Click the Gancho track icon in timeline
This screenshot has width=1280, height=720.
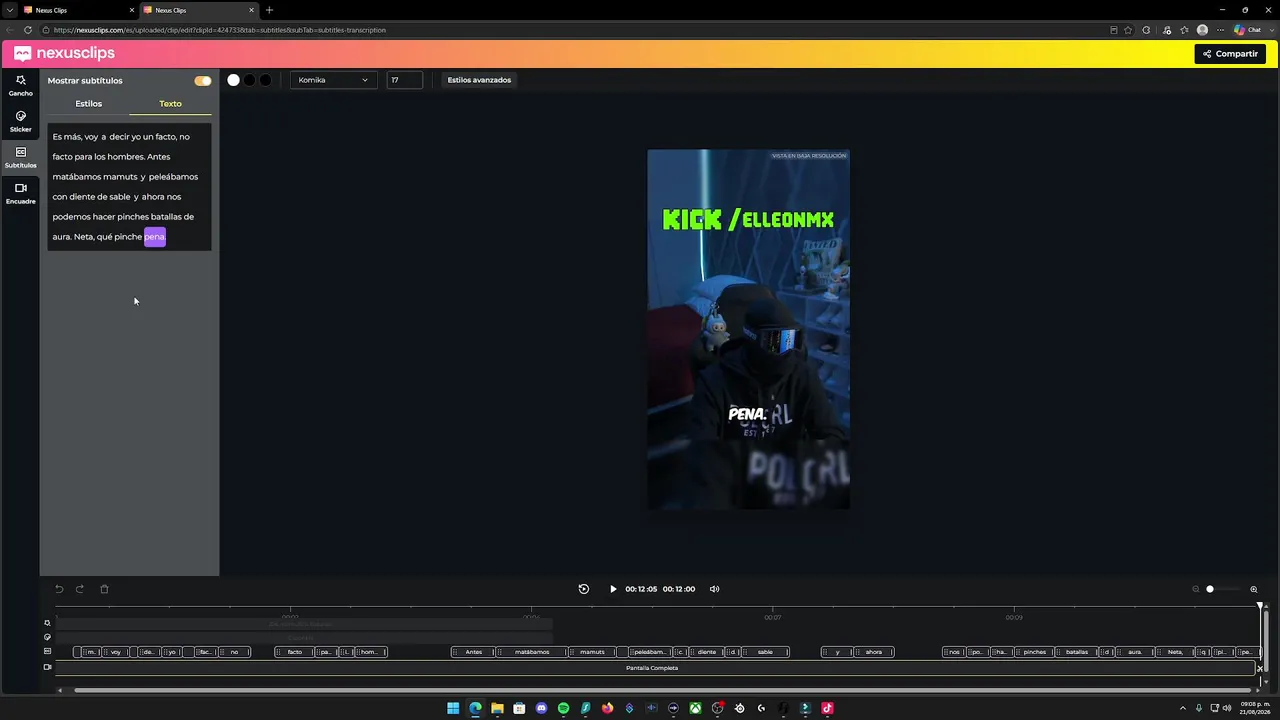point(47,623)
